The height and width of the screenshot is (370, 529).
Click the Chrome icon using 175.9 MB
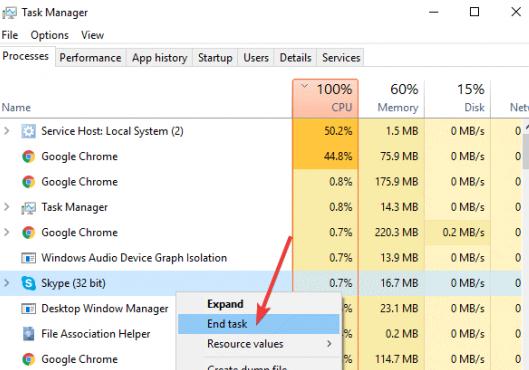pos(28,182)
